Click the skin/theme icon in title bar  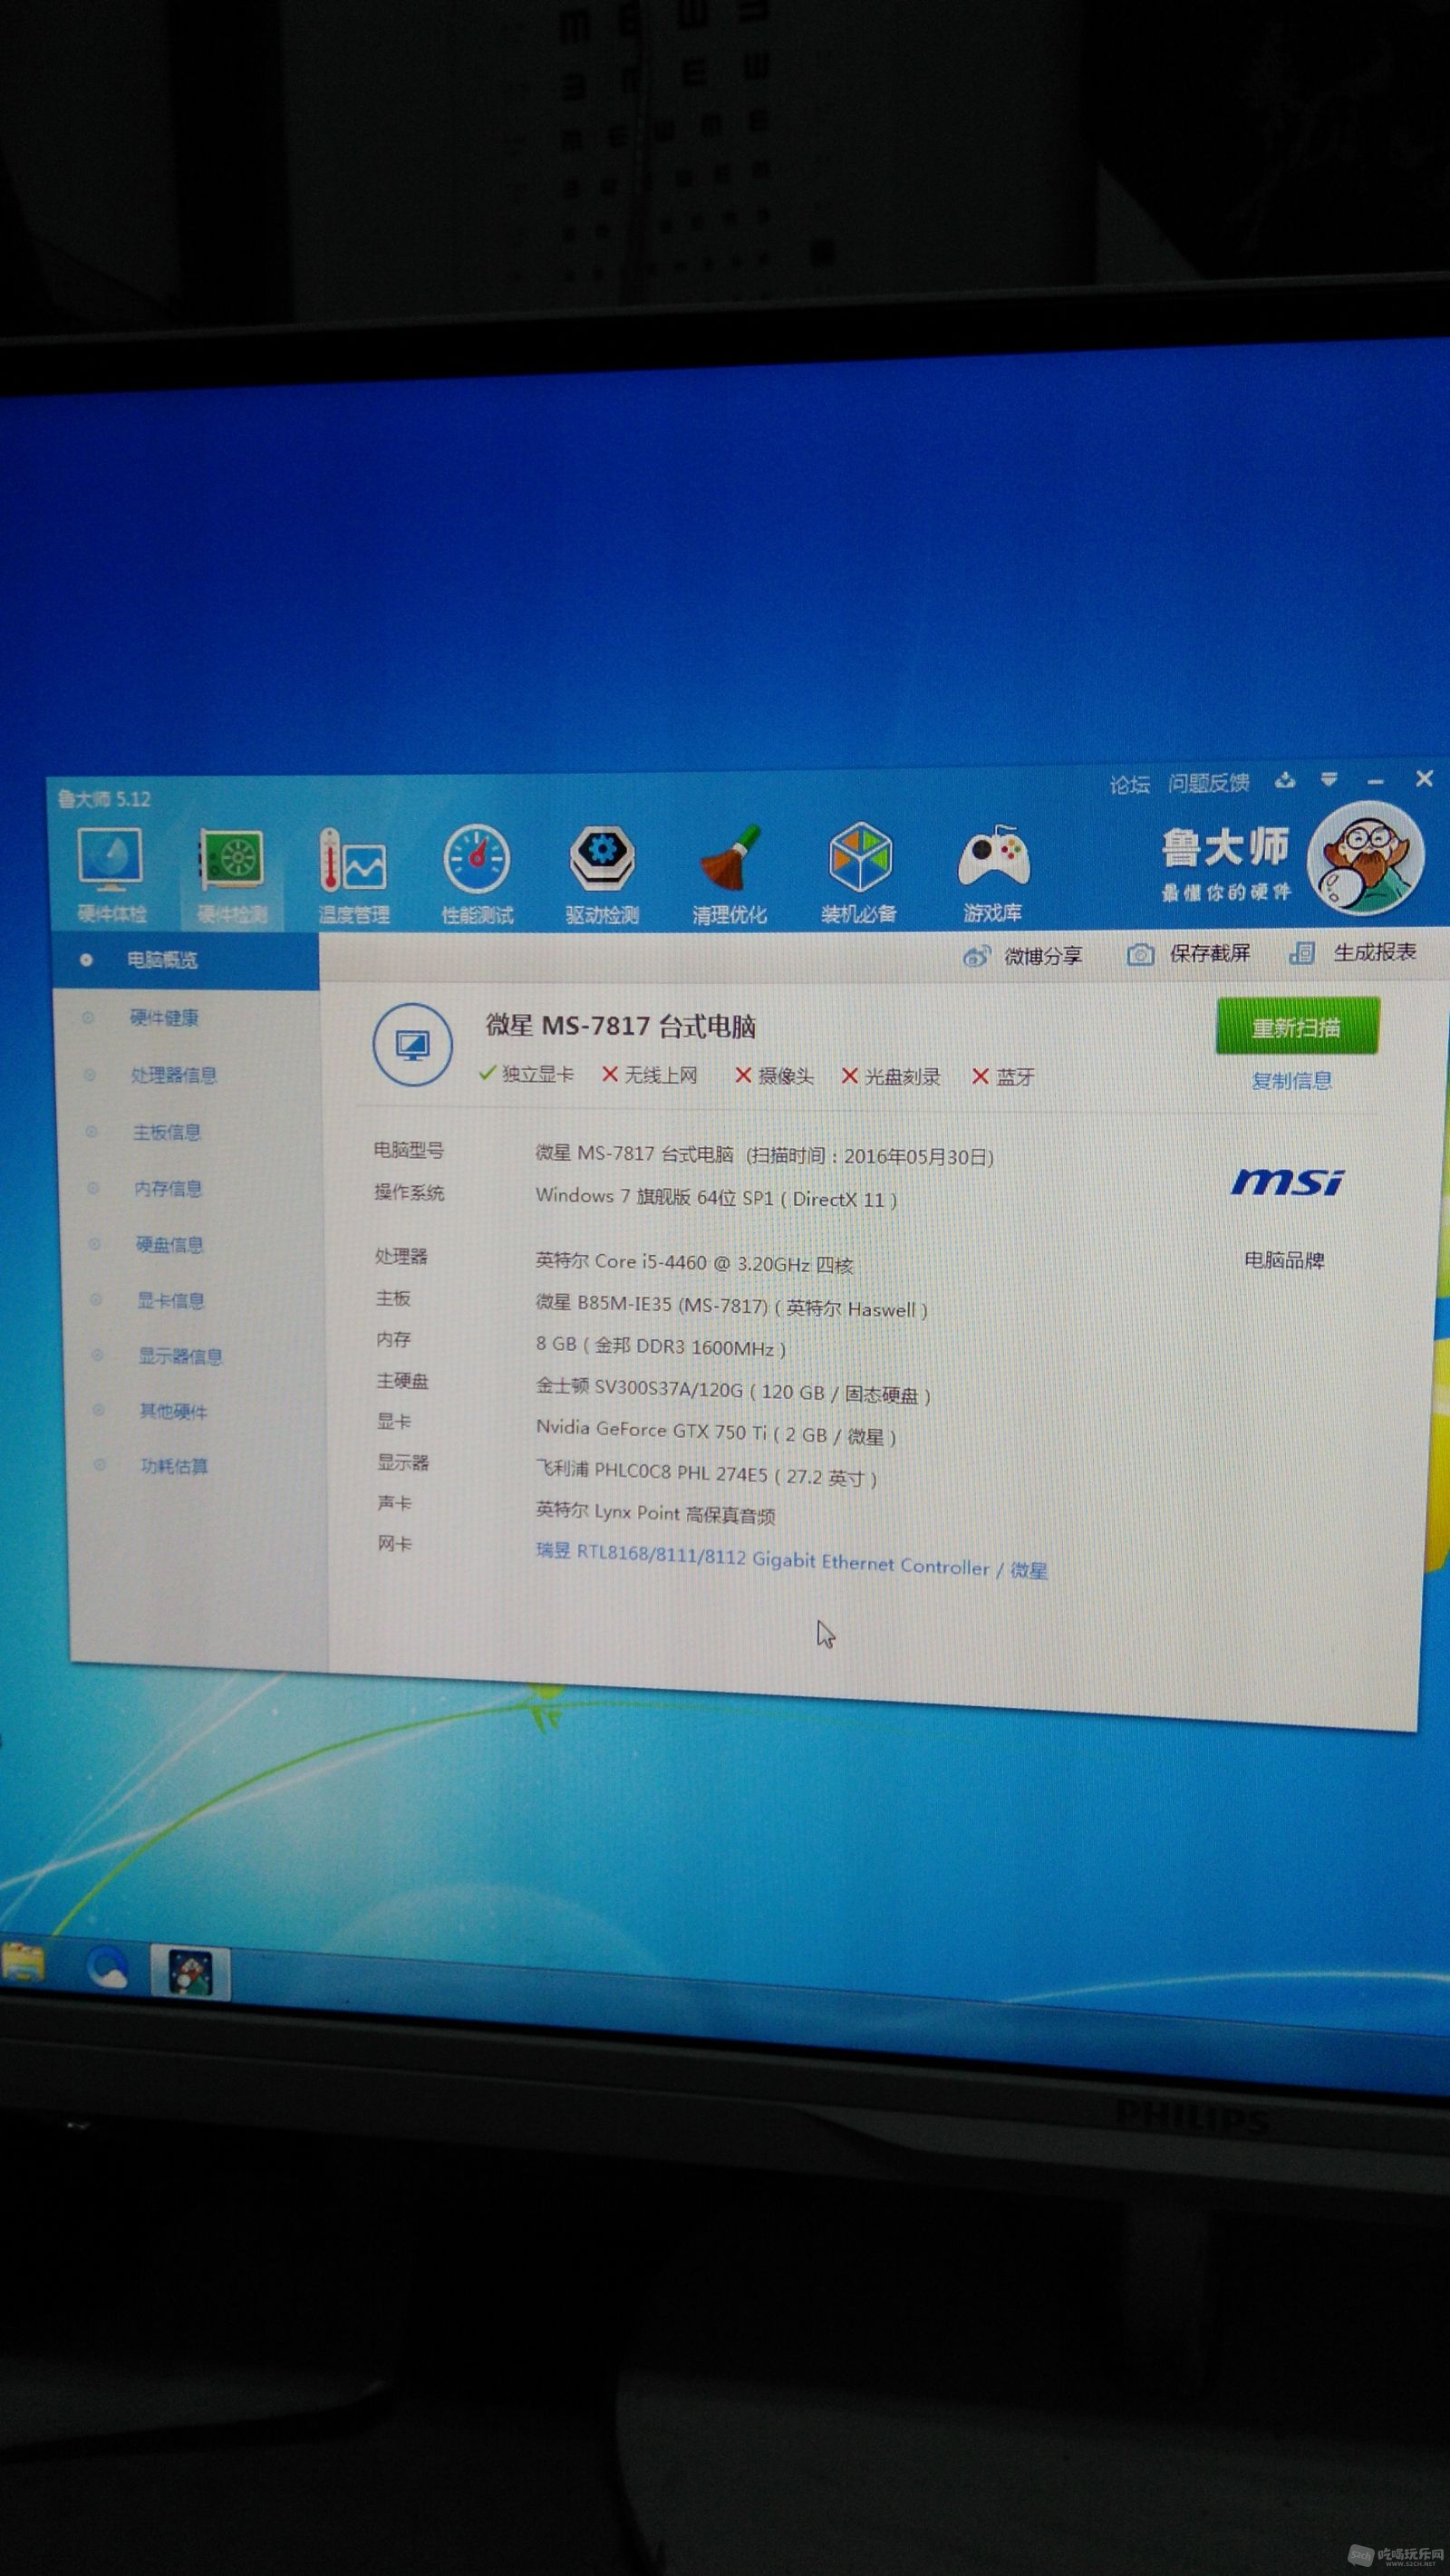pos(1285,780)
